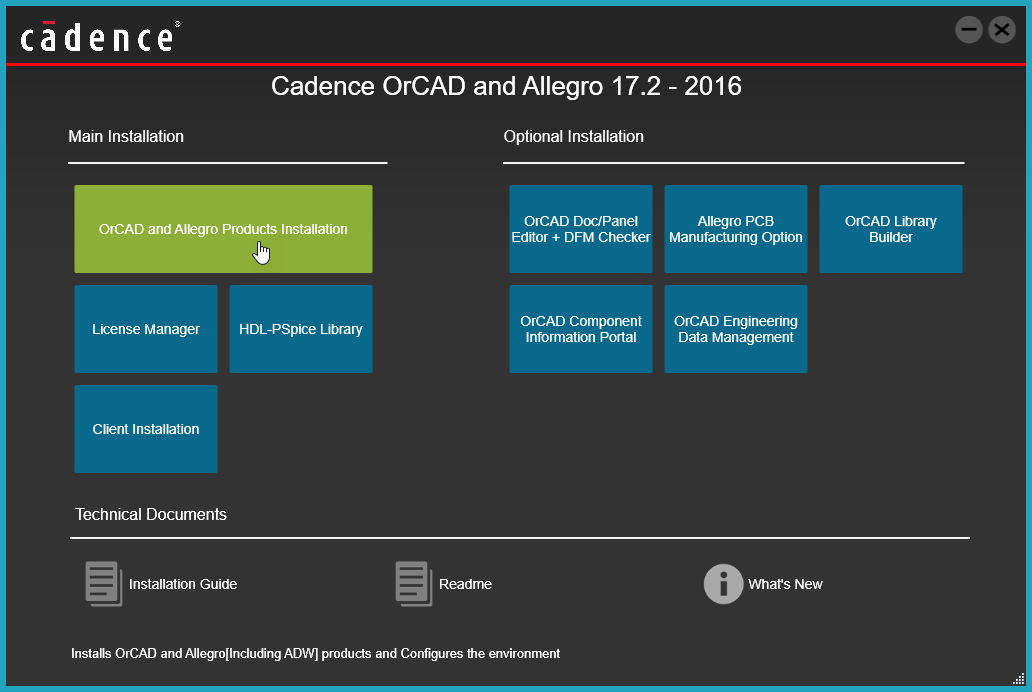Choose OrCAD Doc/Panel Editor + DFM Checker
Viewport: 1032px width, 692px height.
tap(581, 229)
